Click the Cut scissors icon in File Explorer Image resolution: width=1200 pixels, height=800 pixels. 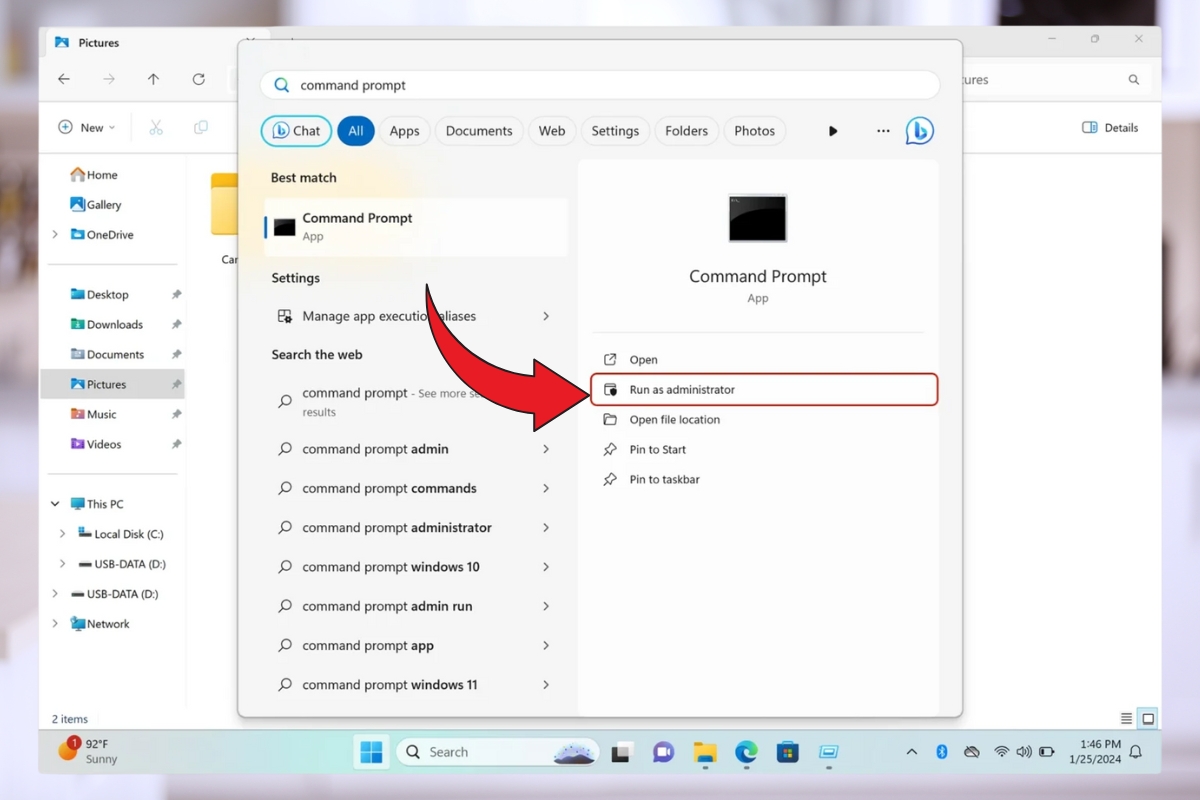coord(156,127)
